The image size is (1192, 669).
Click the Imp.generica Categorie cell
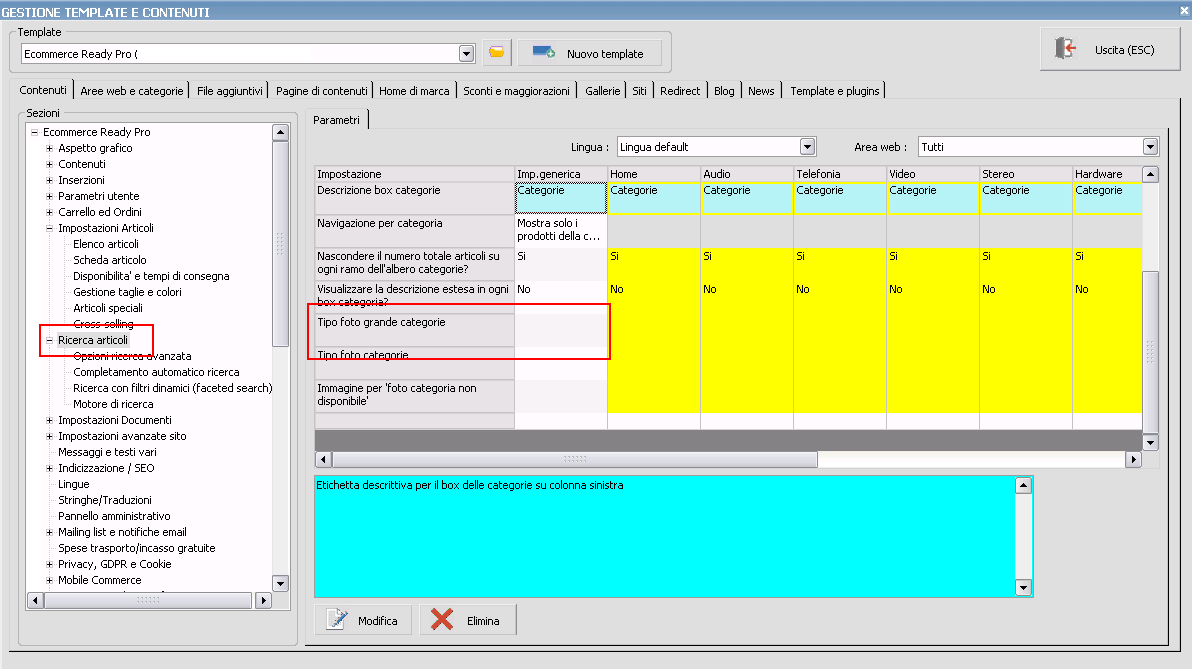[561, 198]
